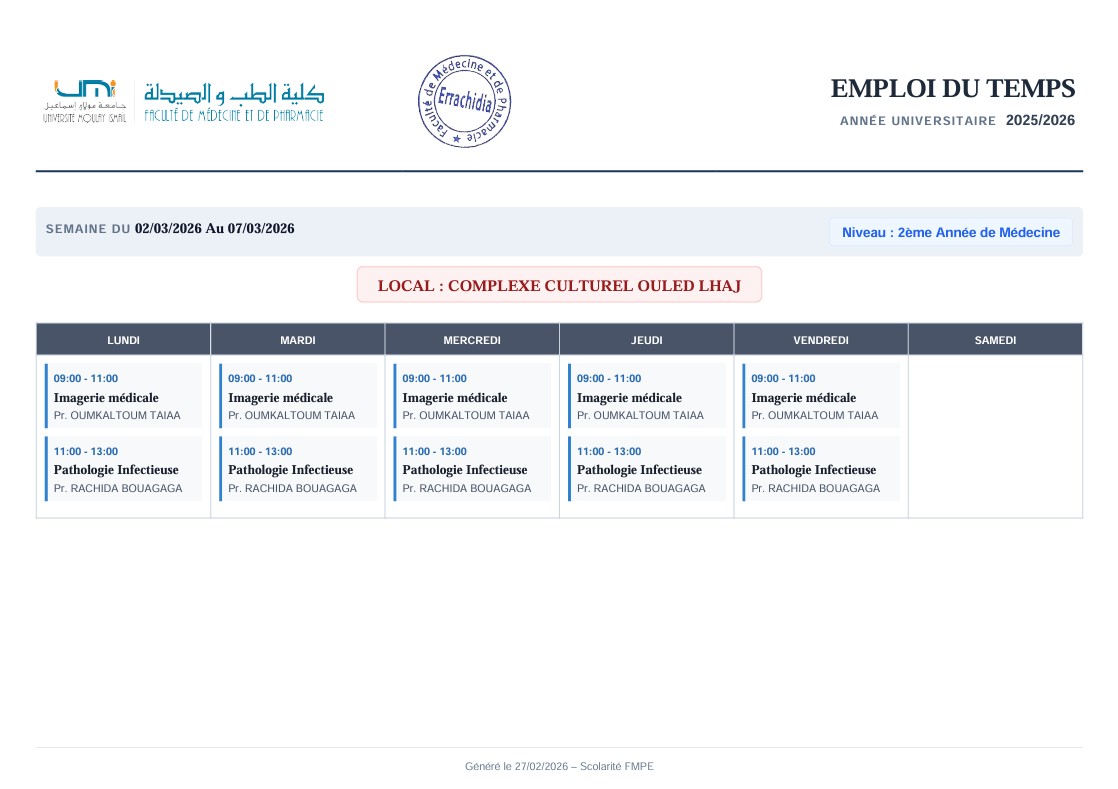Open Tuesday's Pathologie Infectieuse 11:00 session
Screen dimensions: 1118x789
point(298,469)
